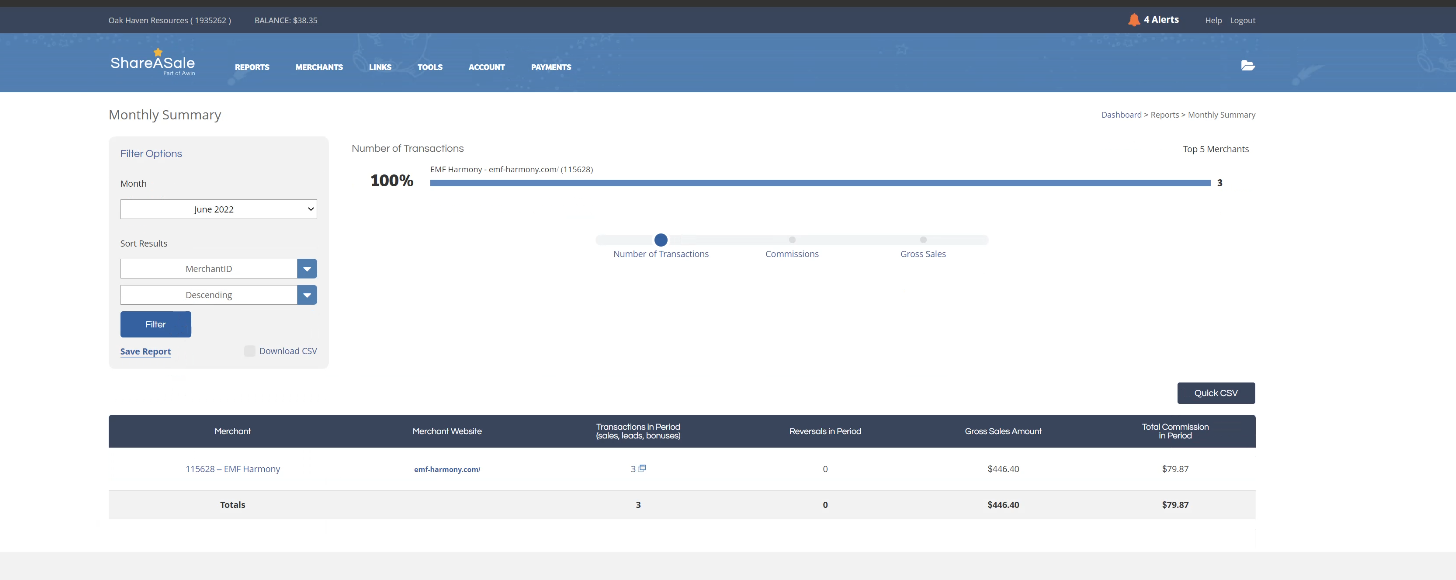Click the Logout link
Image resolution: width=1456 pixels, height=580 pixels.
[1243, 20]
